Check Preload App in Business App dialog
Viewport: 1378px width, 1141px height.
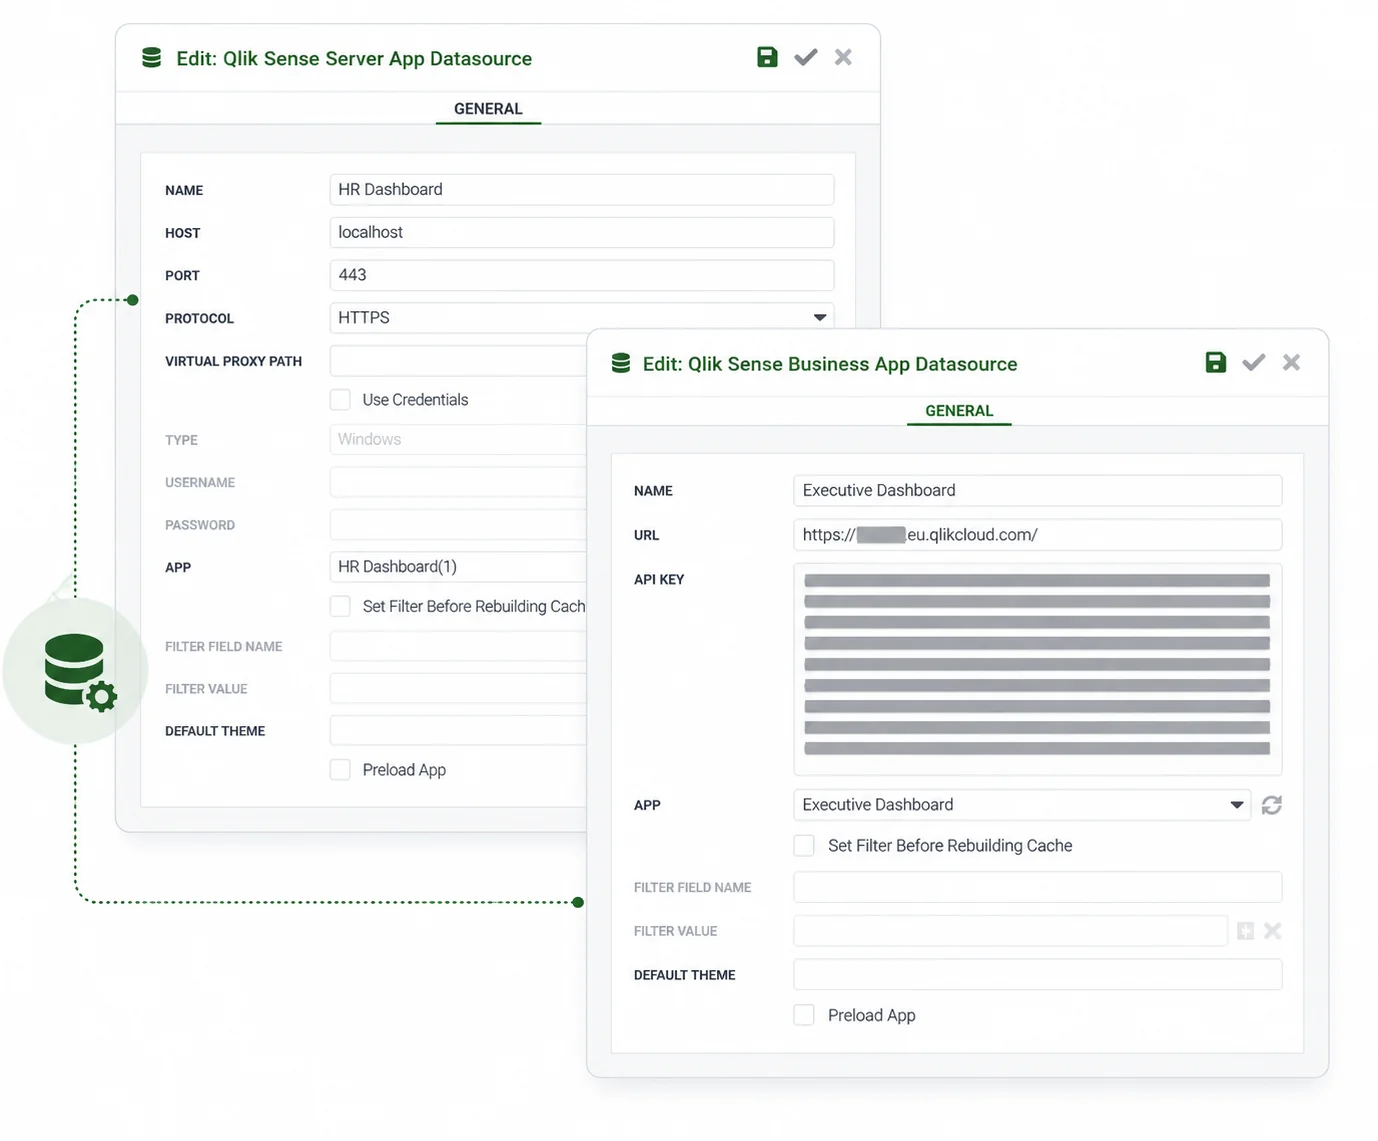(x=804, y=1015)
